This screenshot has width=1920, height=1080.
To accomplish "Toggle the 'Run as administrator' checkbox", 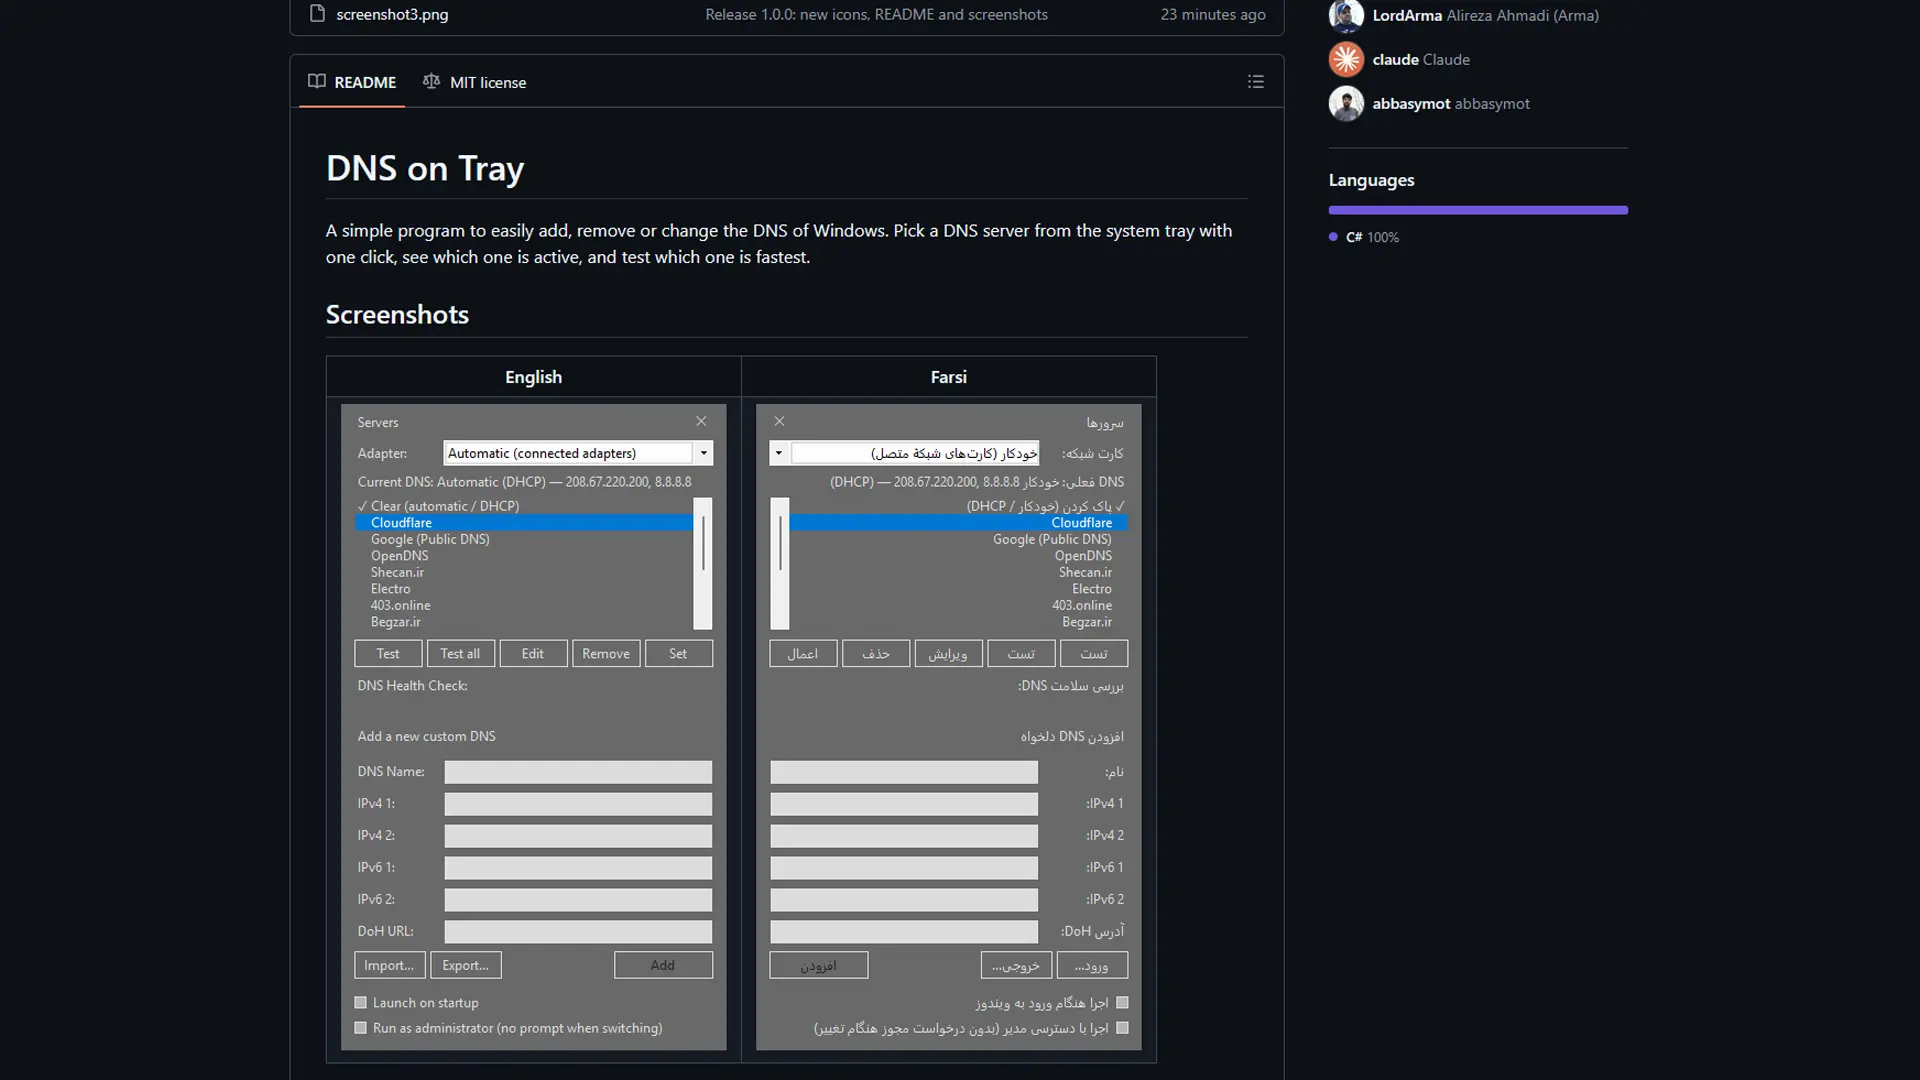I will tap(361, 1028).
